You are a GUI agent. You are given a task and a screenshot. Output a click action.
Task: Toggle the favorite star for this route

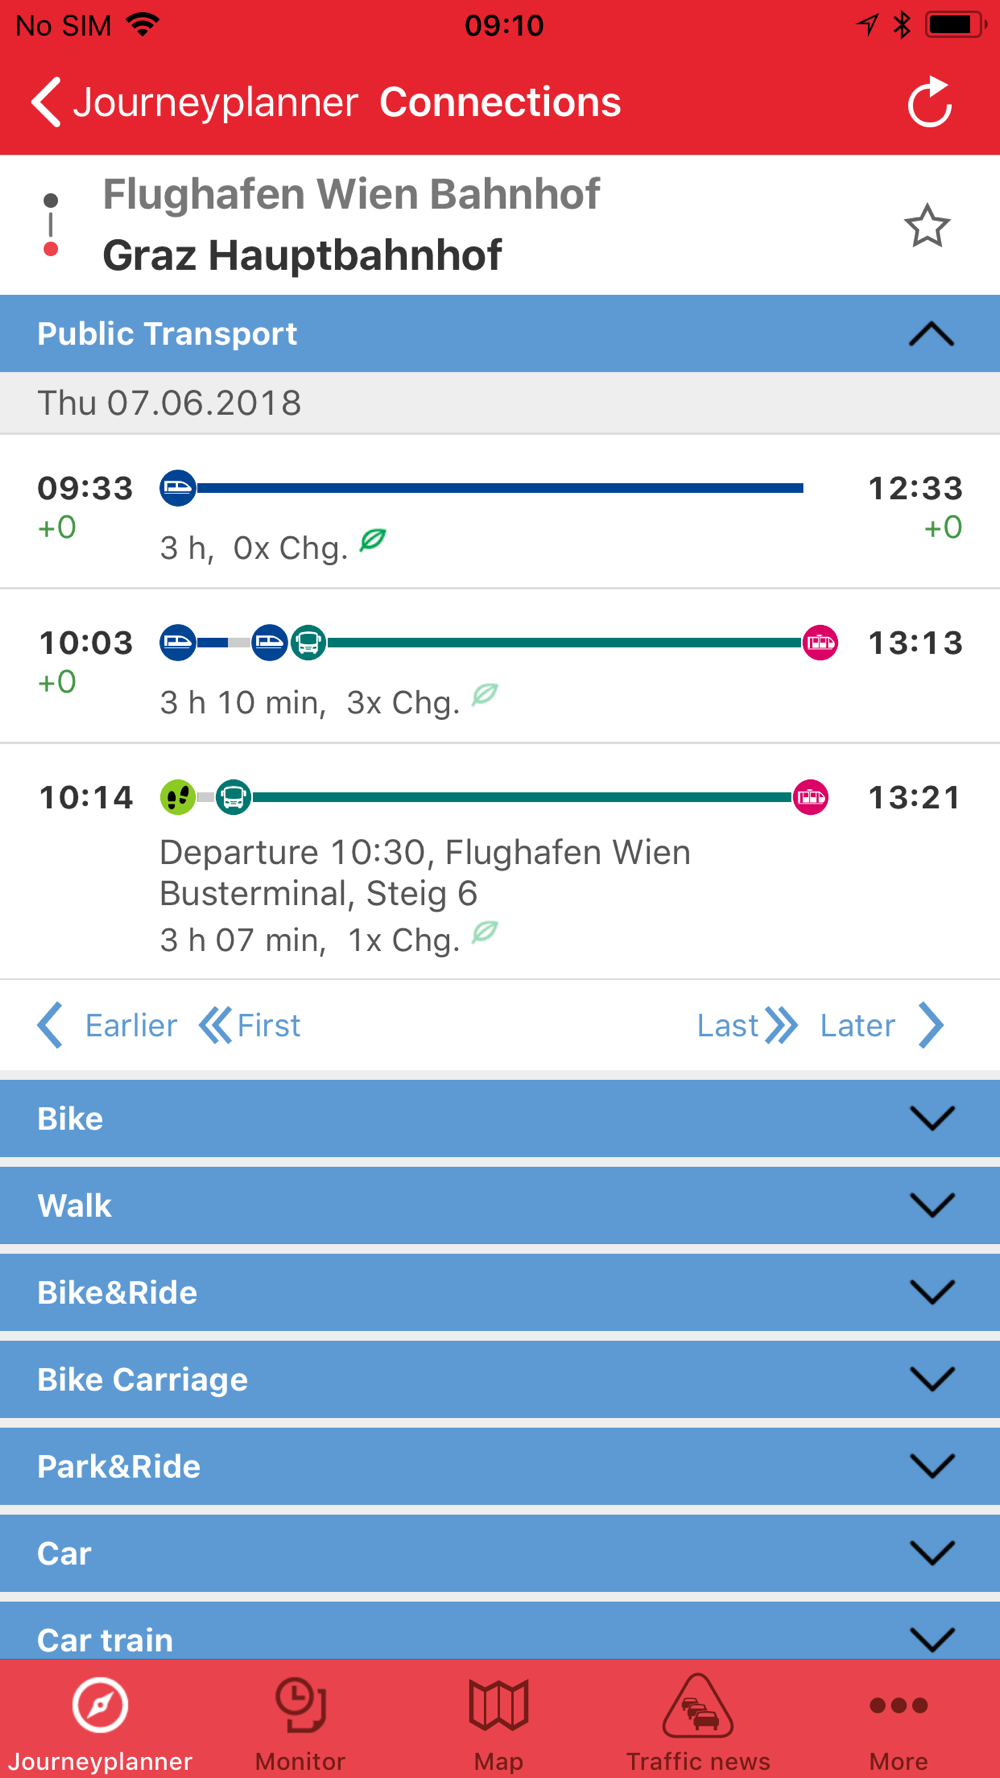click(927, 226)
